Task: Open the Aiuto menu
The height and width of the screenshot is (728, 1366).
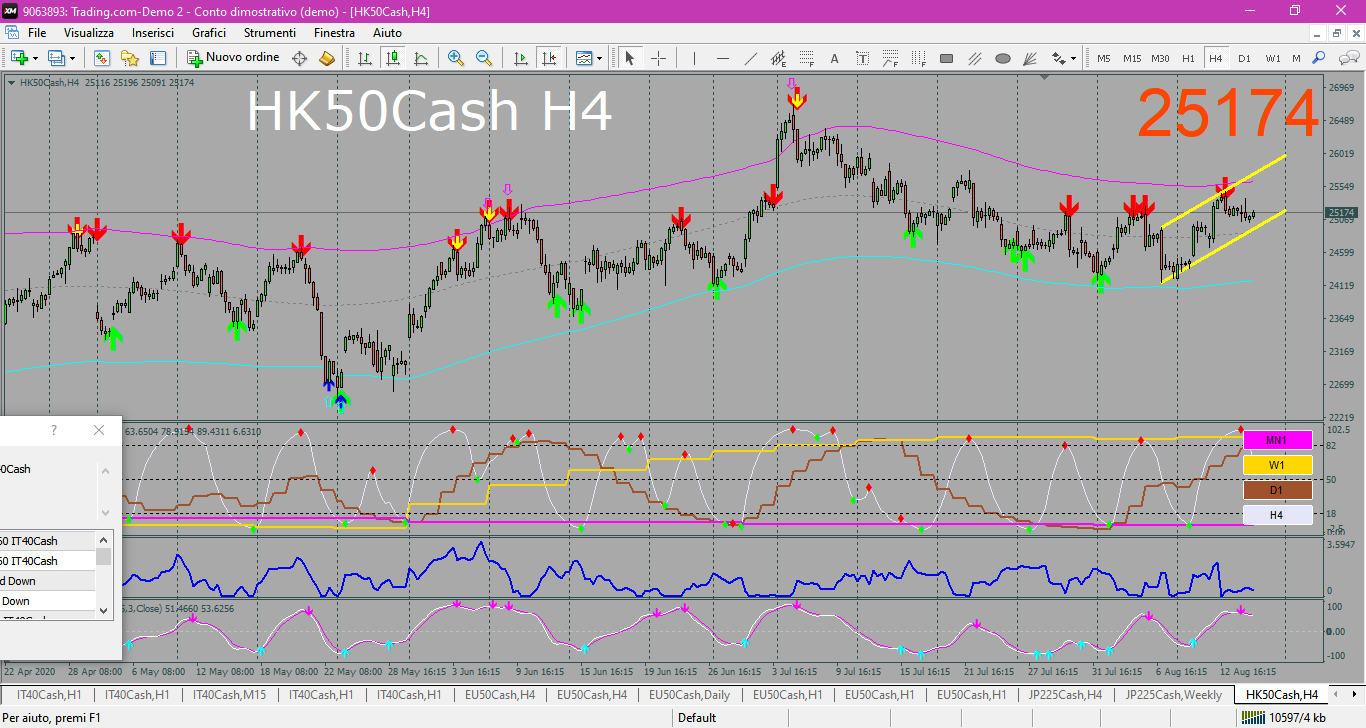Action: (x=387, y=33)
